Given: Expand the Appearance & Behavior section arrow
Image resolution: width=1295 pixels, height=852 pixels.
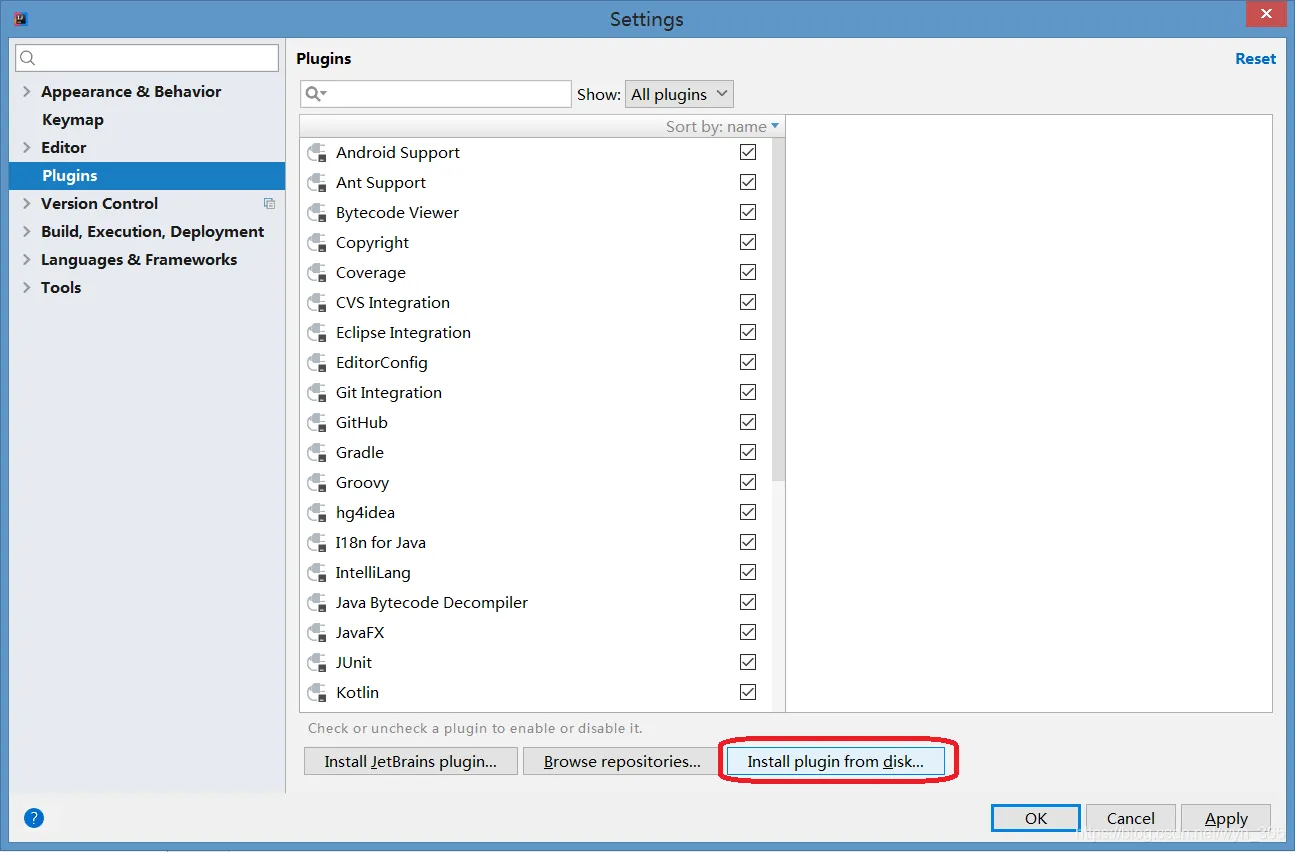Looking at the screenshot, I should pyautogui.click(x=26, y=91).
